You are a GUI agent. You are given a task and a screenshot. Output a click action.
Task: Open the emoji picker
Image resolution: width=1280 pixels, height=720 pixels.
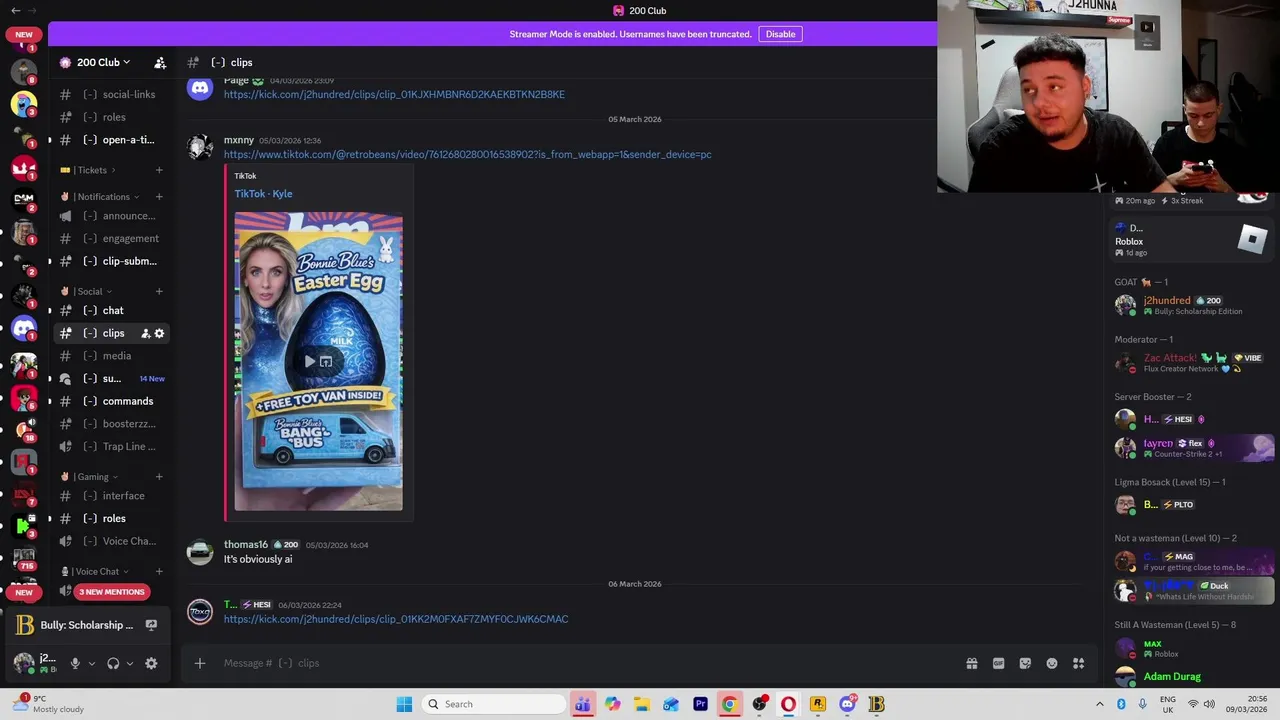click(1052, 663)
